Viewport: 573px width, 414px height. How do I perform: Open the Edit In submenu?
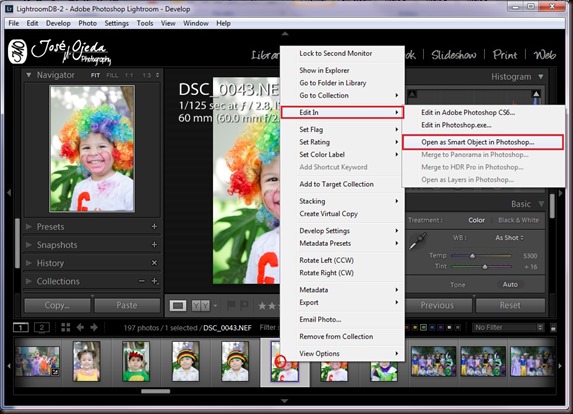(342, 113)
